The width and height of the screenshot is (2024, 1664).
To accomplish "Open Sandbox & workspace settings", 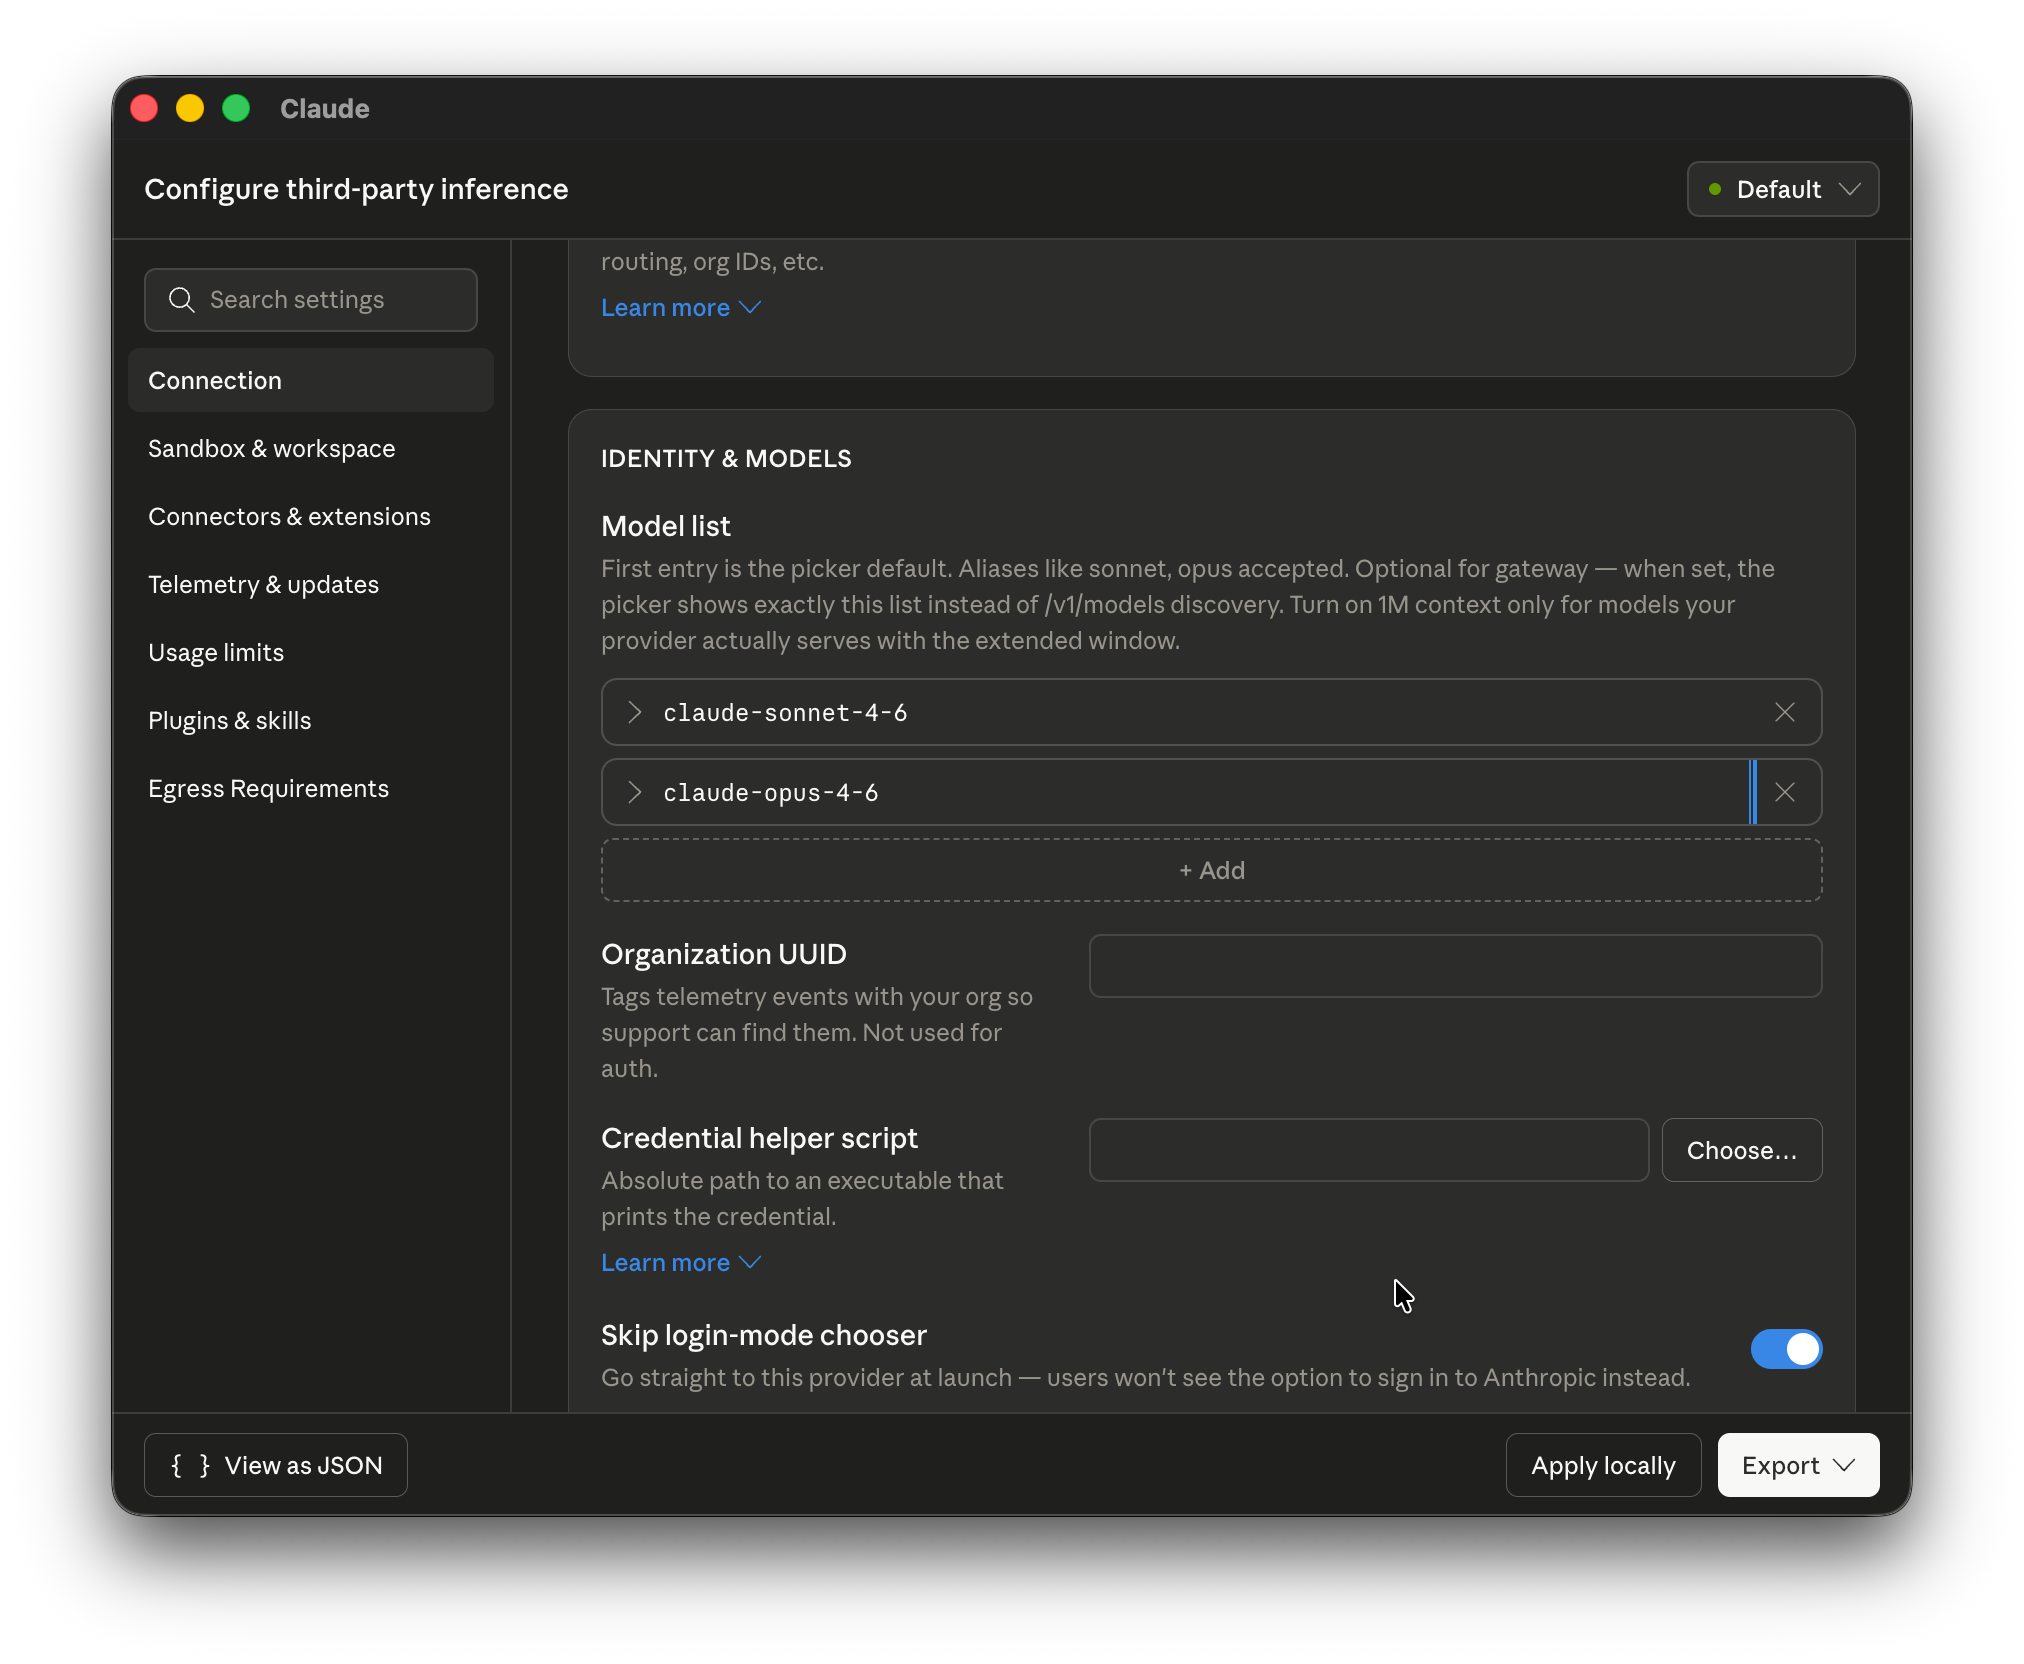I will [x=311, y=448].
